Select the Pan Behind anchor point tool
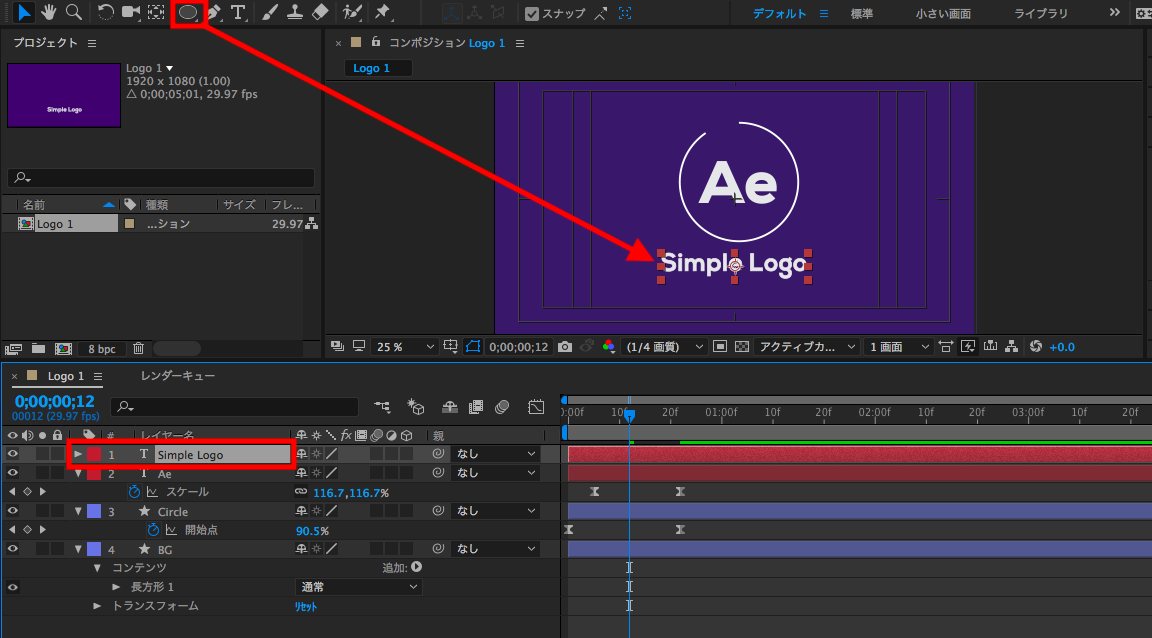Screen dimensions: 1152x638 pos(156,12)
